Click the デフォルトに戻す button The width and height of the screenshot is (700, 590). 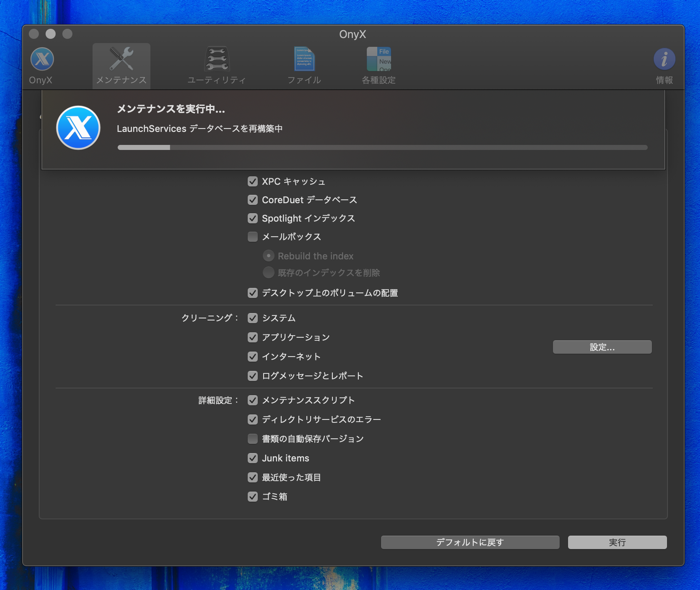(x=470, y=542)
